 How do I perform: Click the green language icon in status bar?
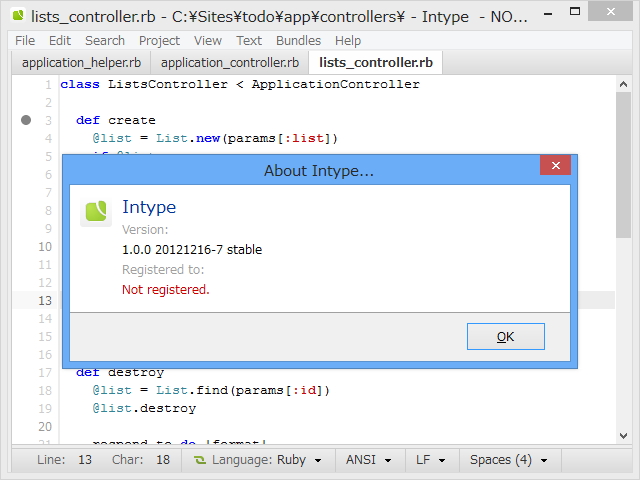[200, 460]
